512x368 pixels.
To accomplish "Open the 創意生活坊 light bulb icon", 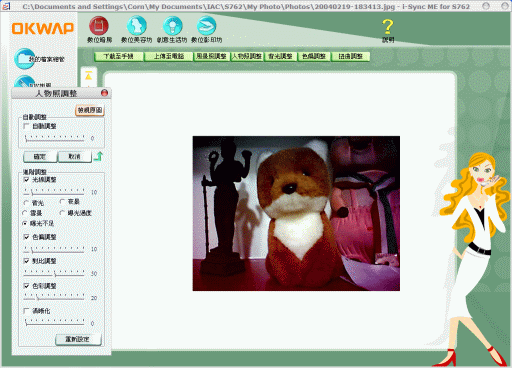I will (x=172, y=26).
